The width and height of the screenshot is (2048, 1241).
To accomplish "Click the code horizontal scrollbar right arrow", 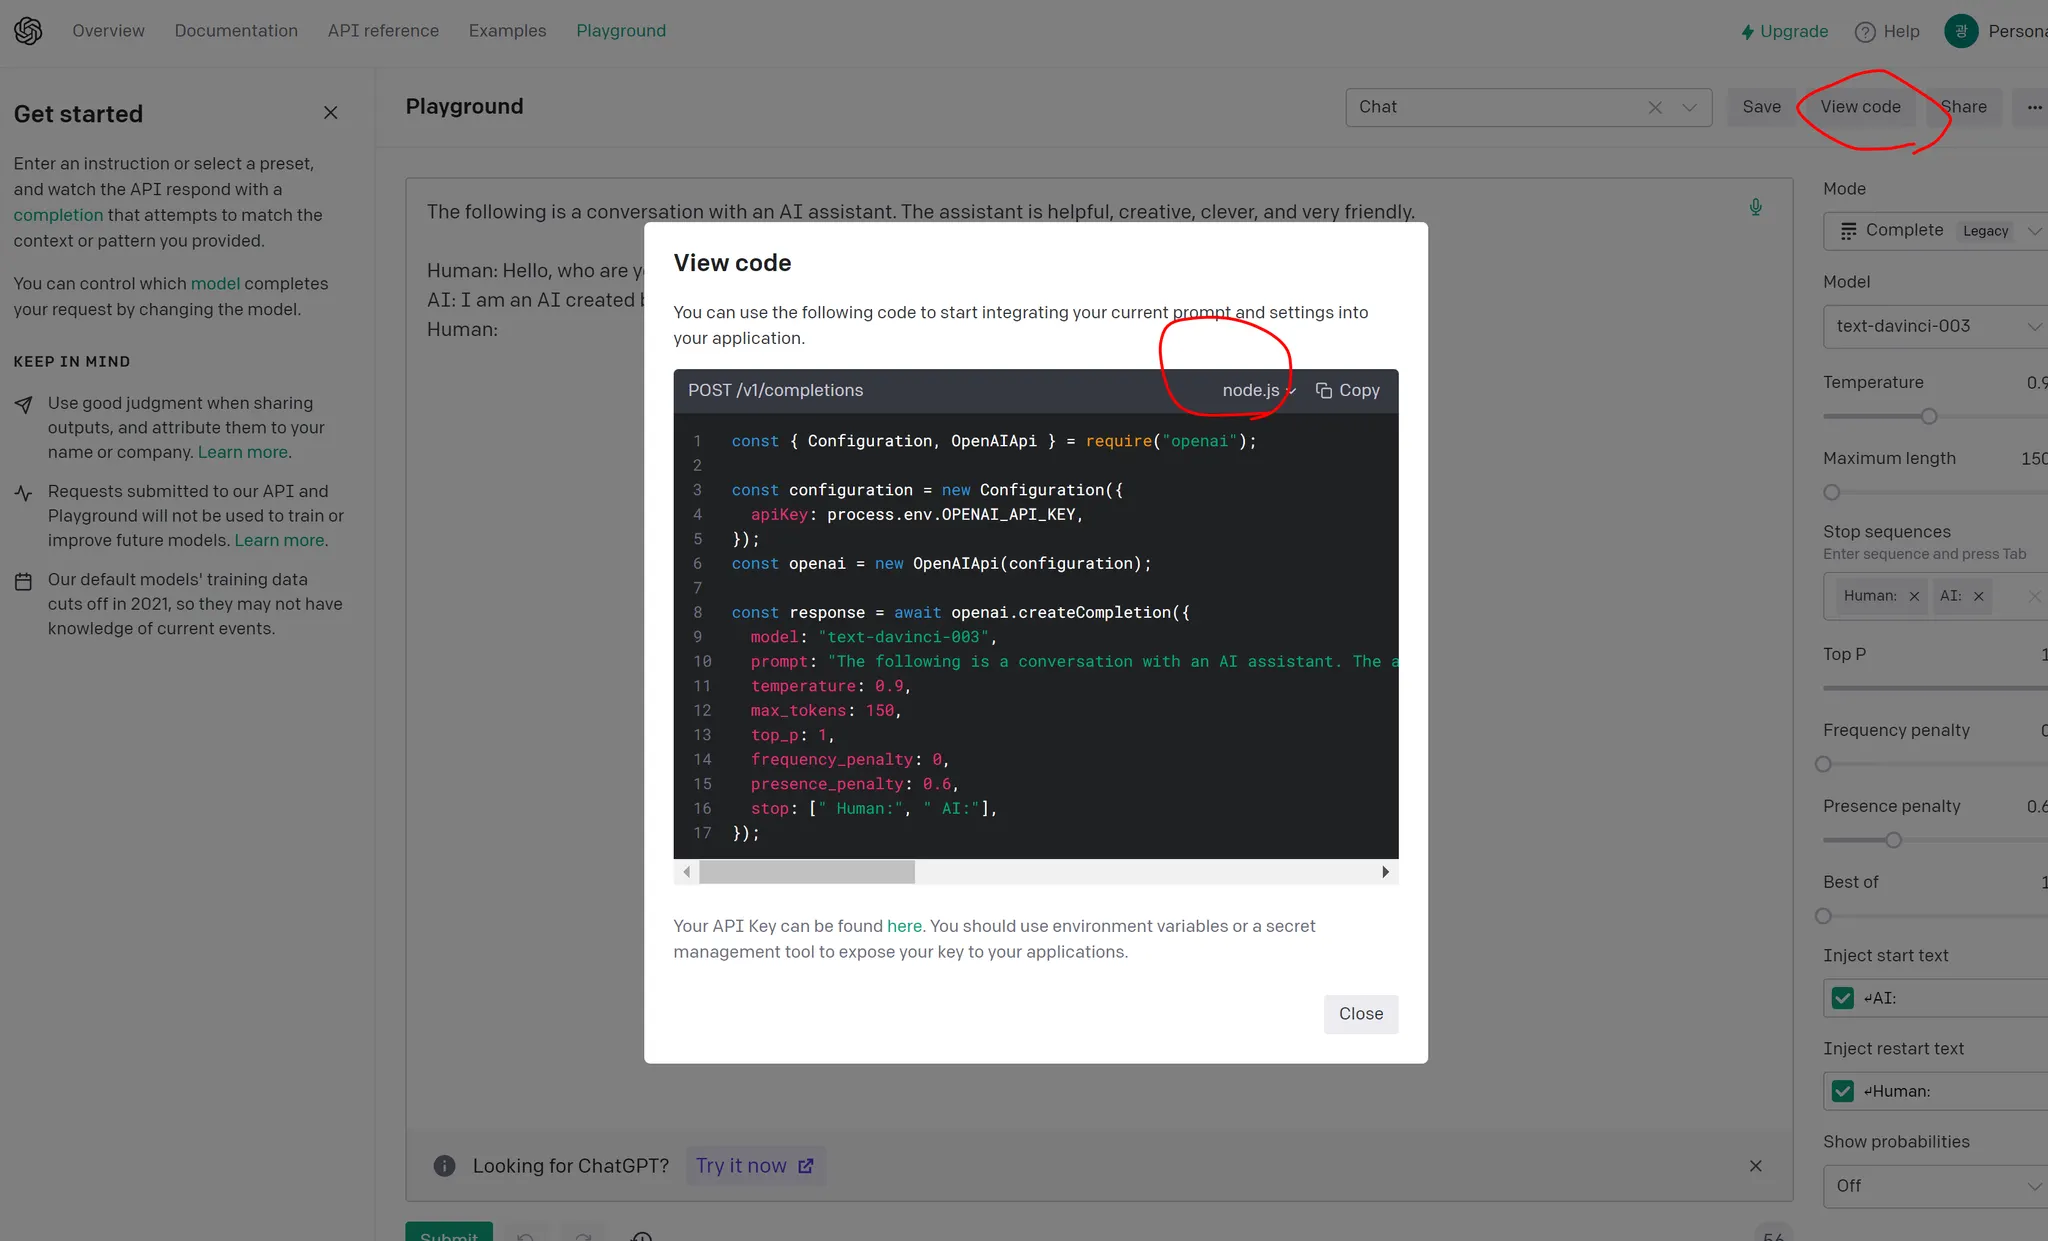I will pos(1385,872).
